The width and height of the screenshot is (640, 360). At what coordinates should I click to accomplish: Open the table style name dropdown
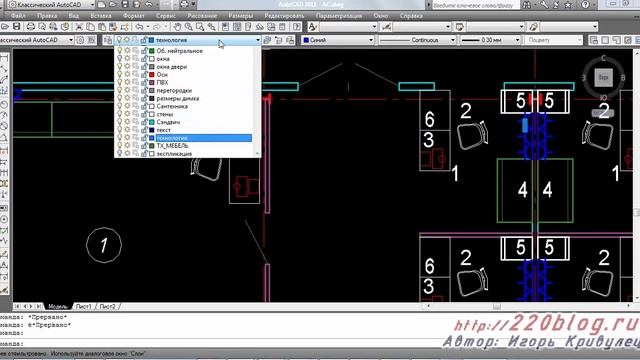(495, 27)
